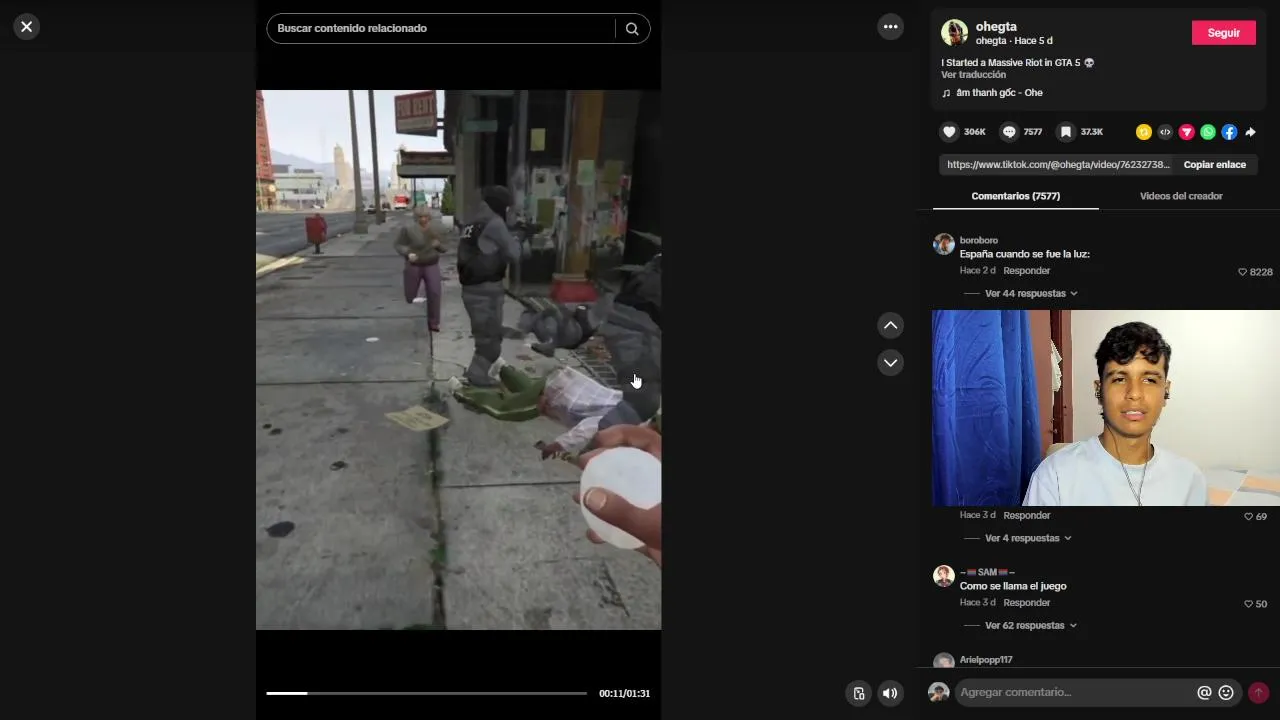
Task: Open SAM commenter avatar
Action: [x=943, y=576]
